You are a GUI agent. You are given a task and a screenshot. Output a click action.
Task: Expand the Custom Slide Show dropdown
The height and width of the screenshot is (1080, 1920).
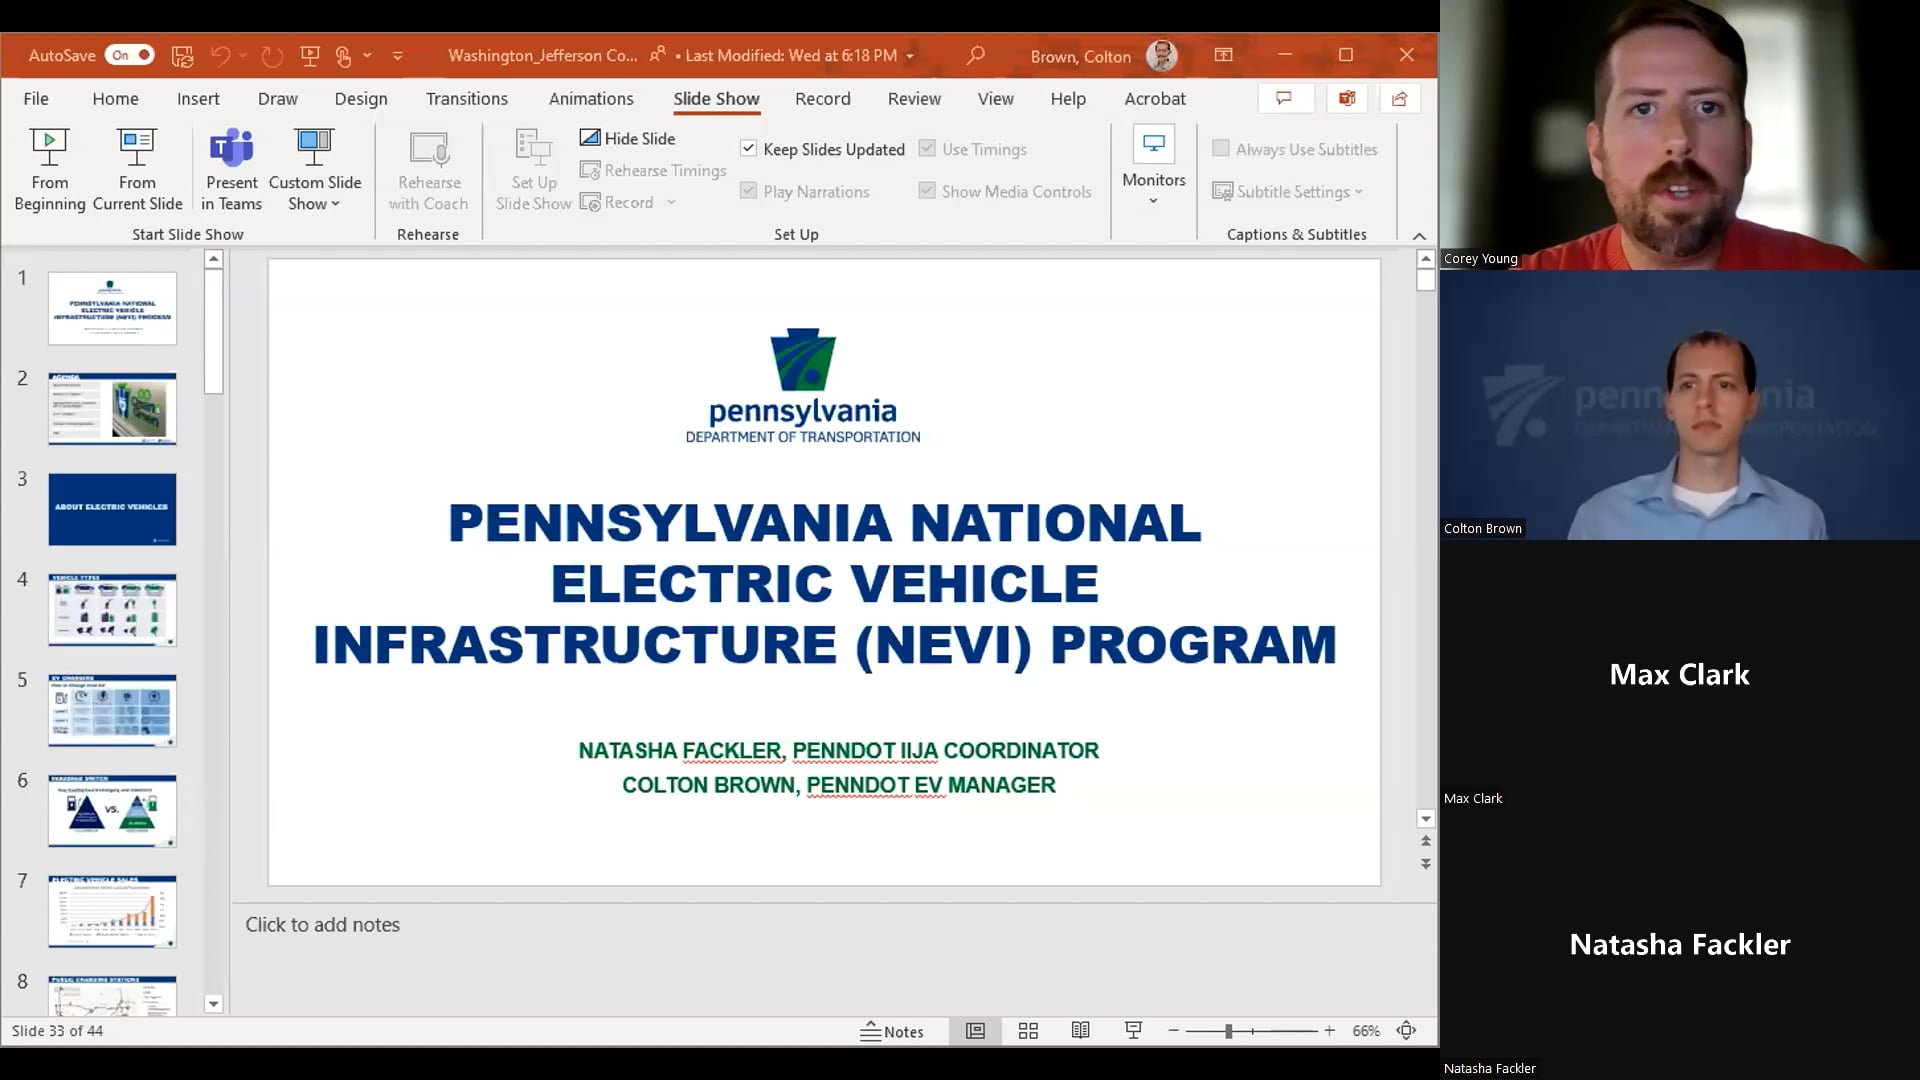click(315, 170)
